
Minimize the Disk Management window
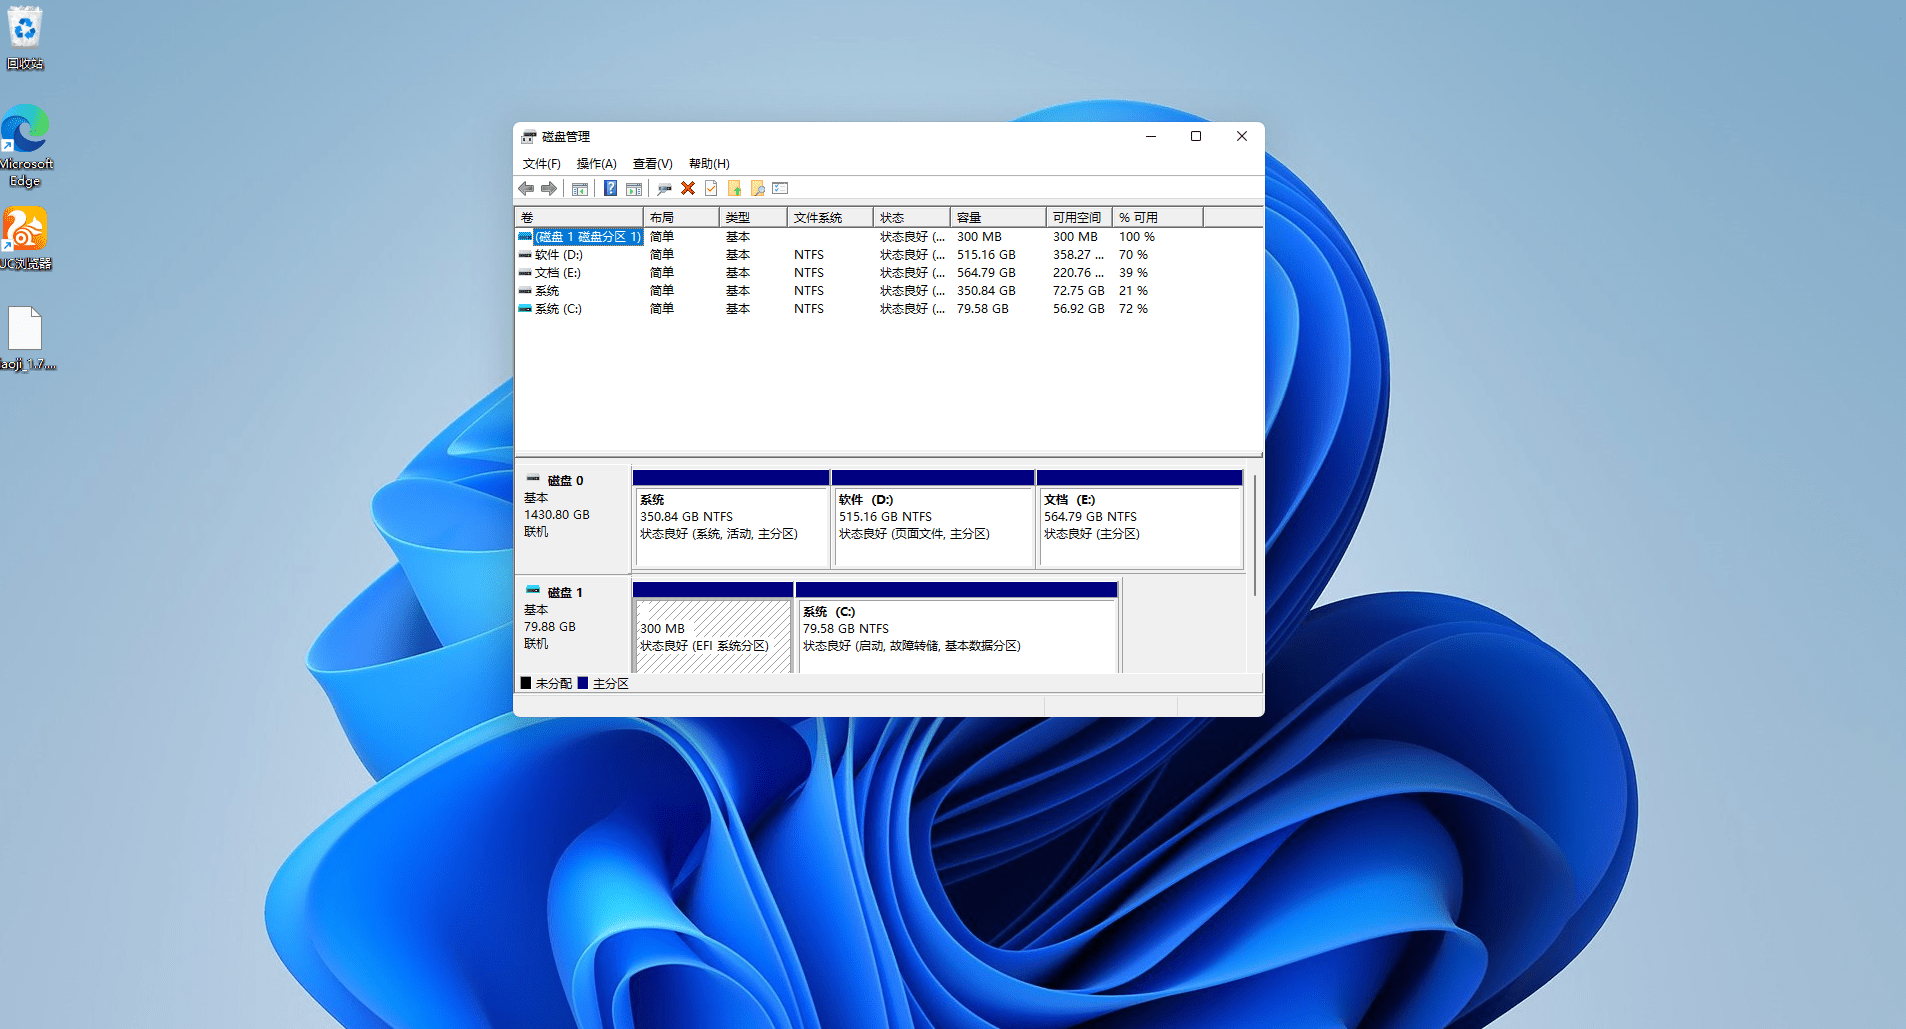pyautogui.click(x=1151, y=136)
